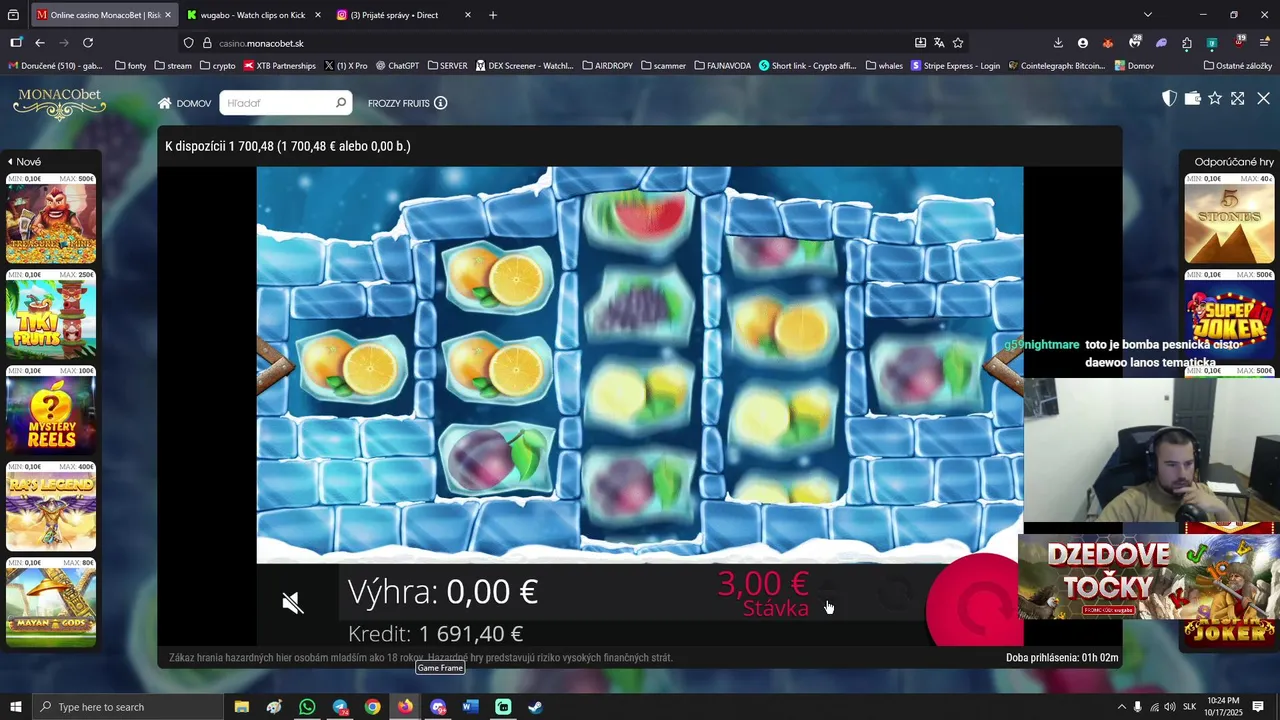Open Mayan Gods game thumbnail
The image size is (1280, 720).
pos(51,603)
